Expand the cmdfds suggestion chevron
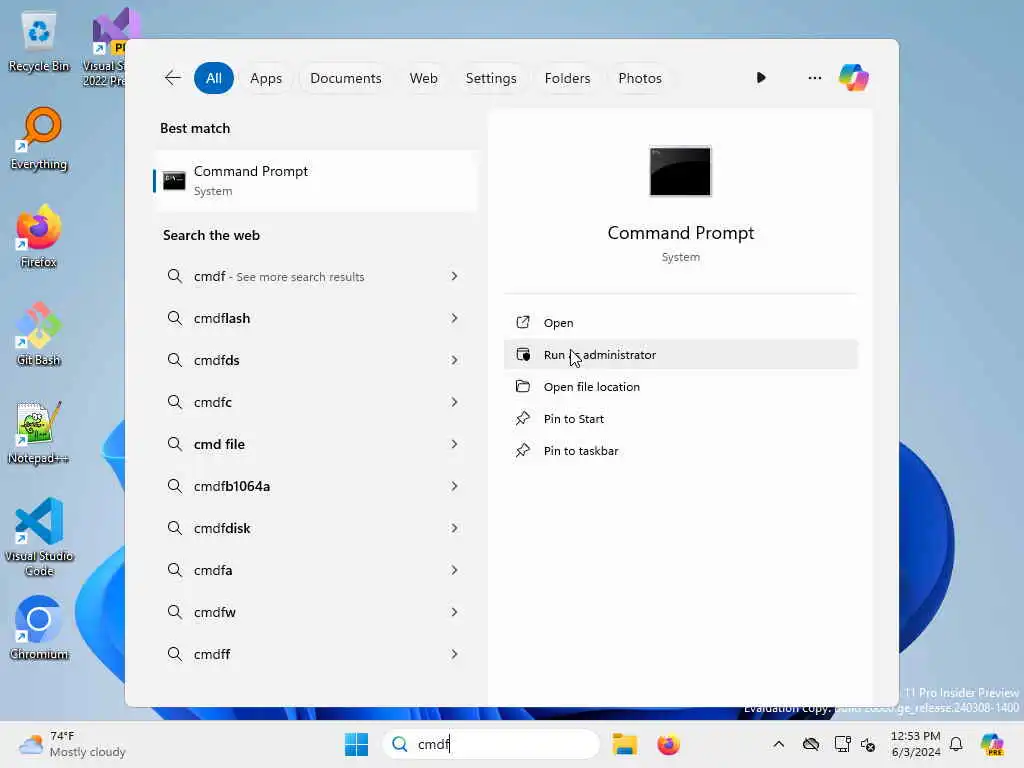Screen dimensions: 1024x768 (455, 360)
